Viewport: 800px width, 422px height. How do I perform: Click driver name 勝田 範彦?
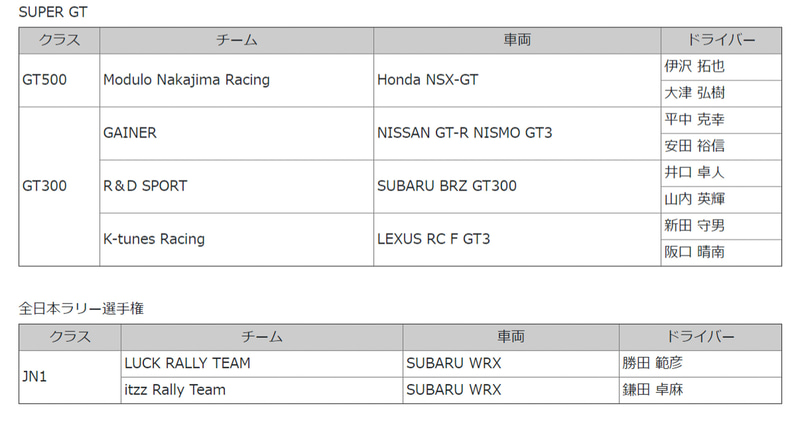(x=653, y=364)
